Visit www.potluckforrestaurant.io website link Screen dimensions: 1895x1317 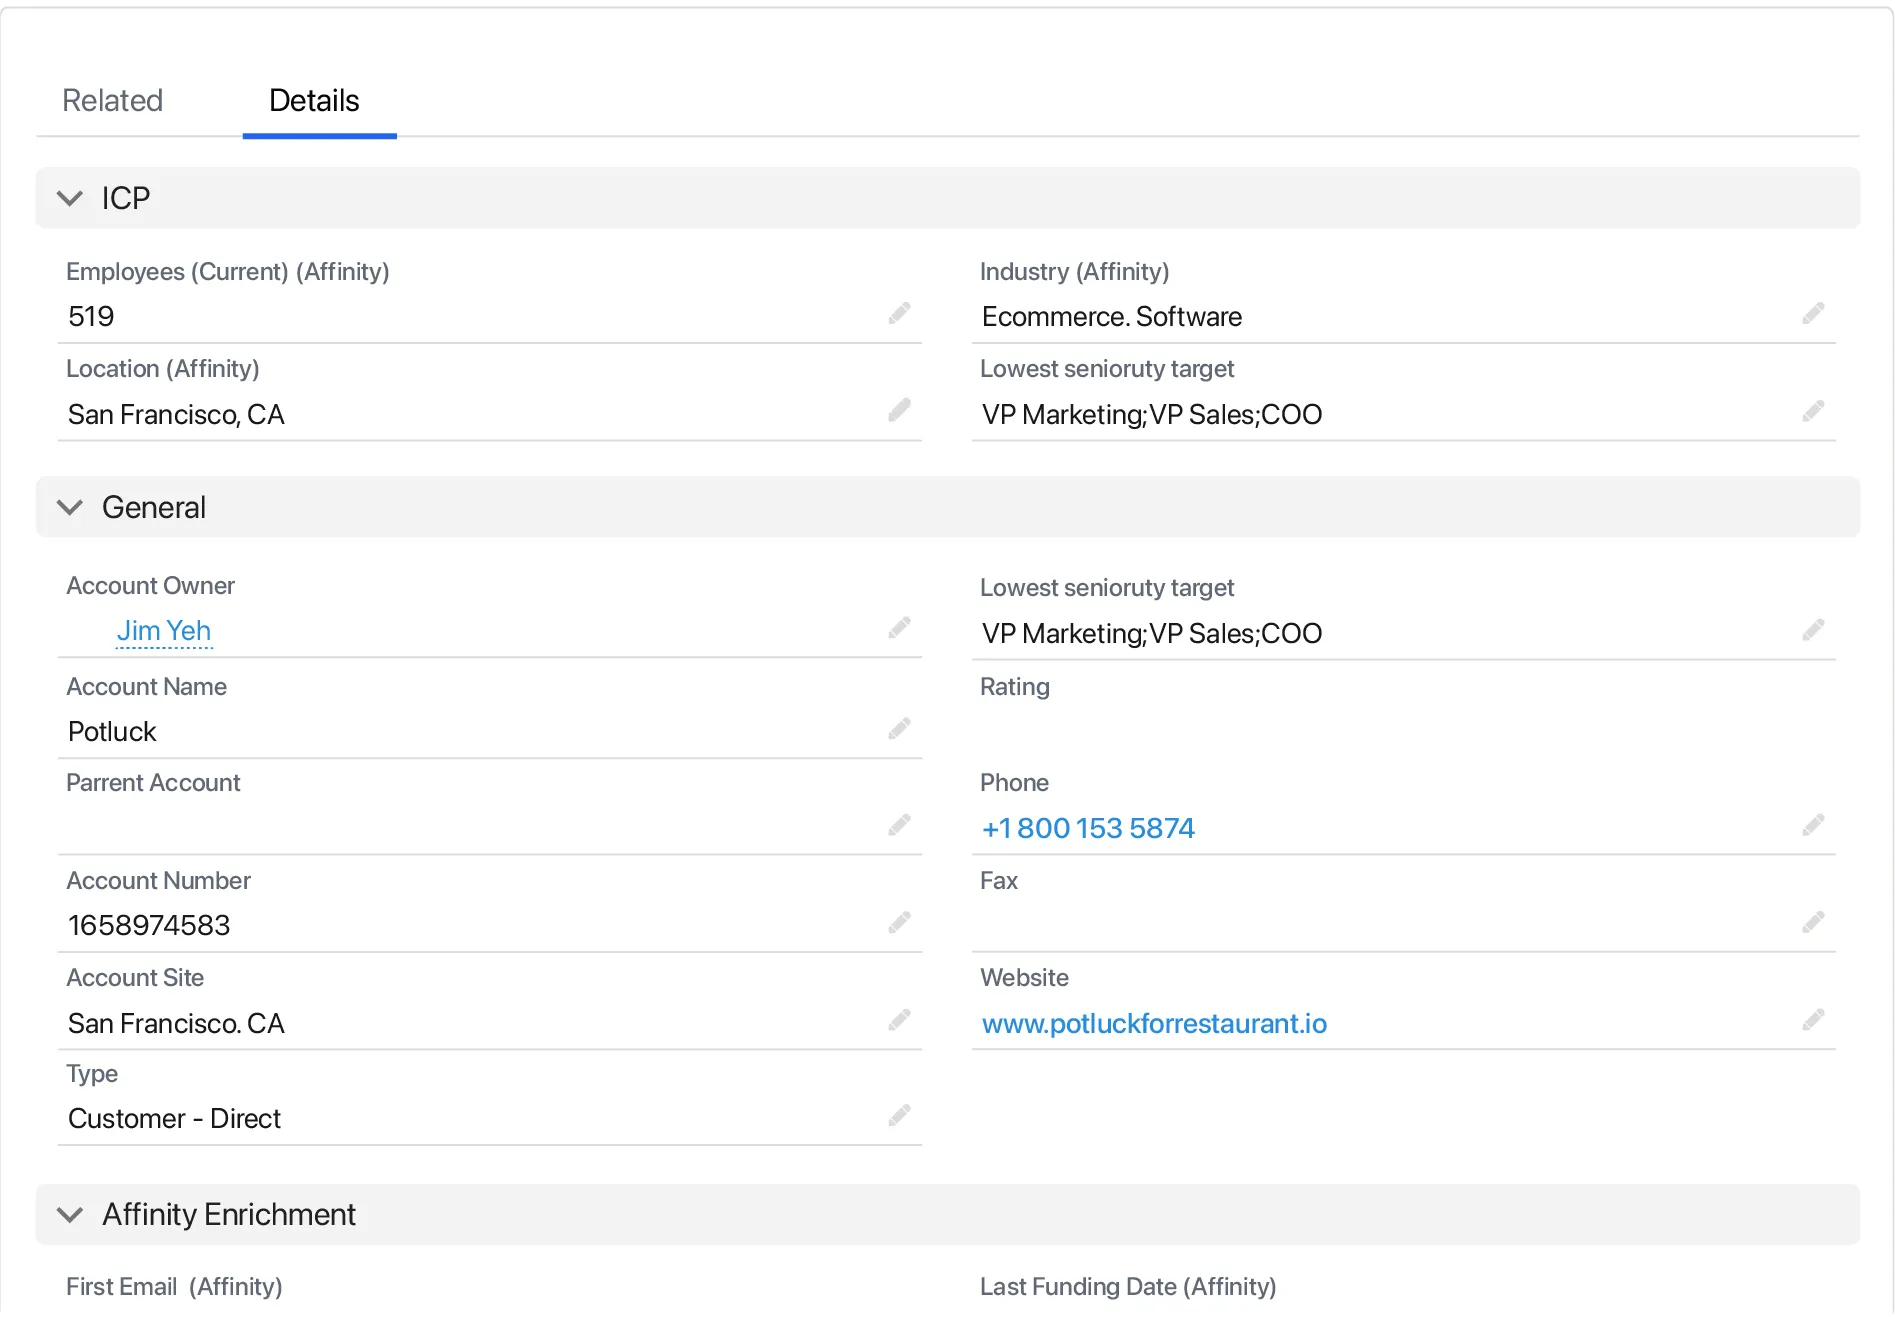click(1154, 1023)
